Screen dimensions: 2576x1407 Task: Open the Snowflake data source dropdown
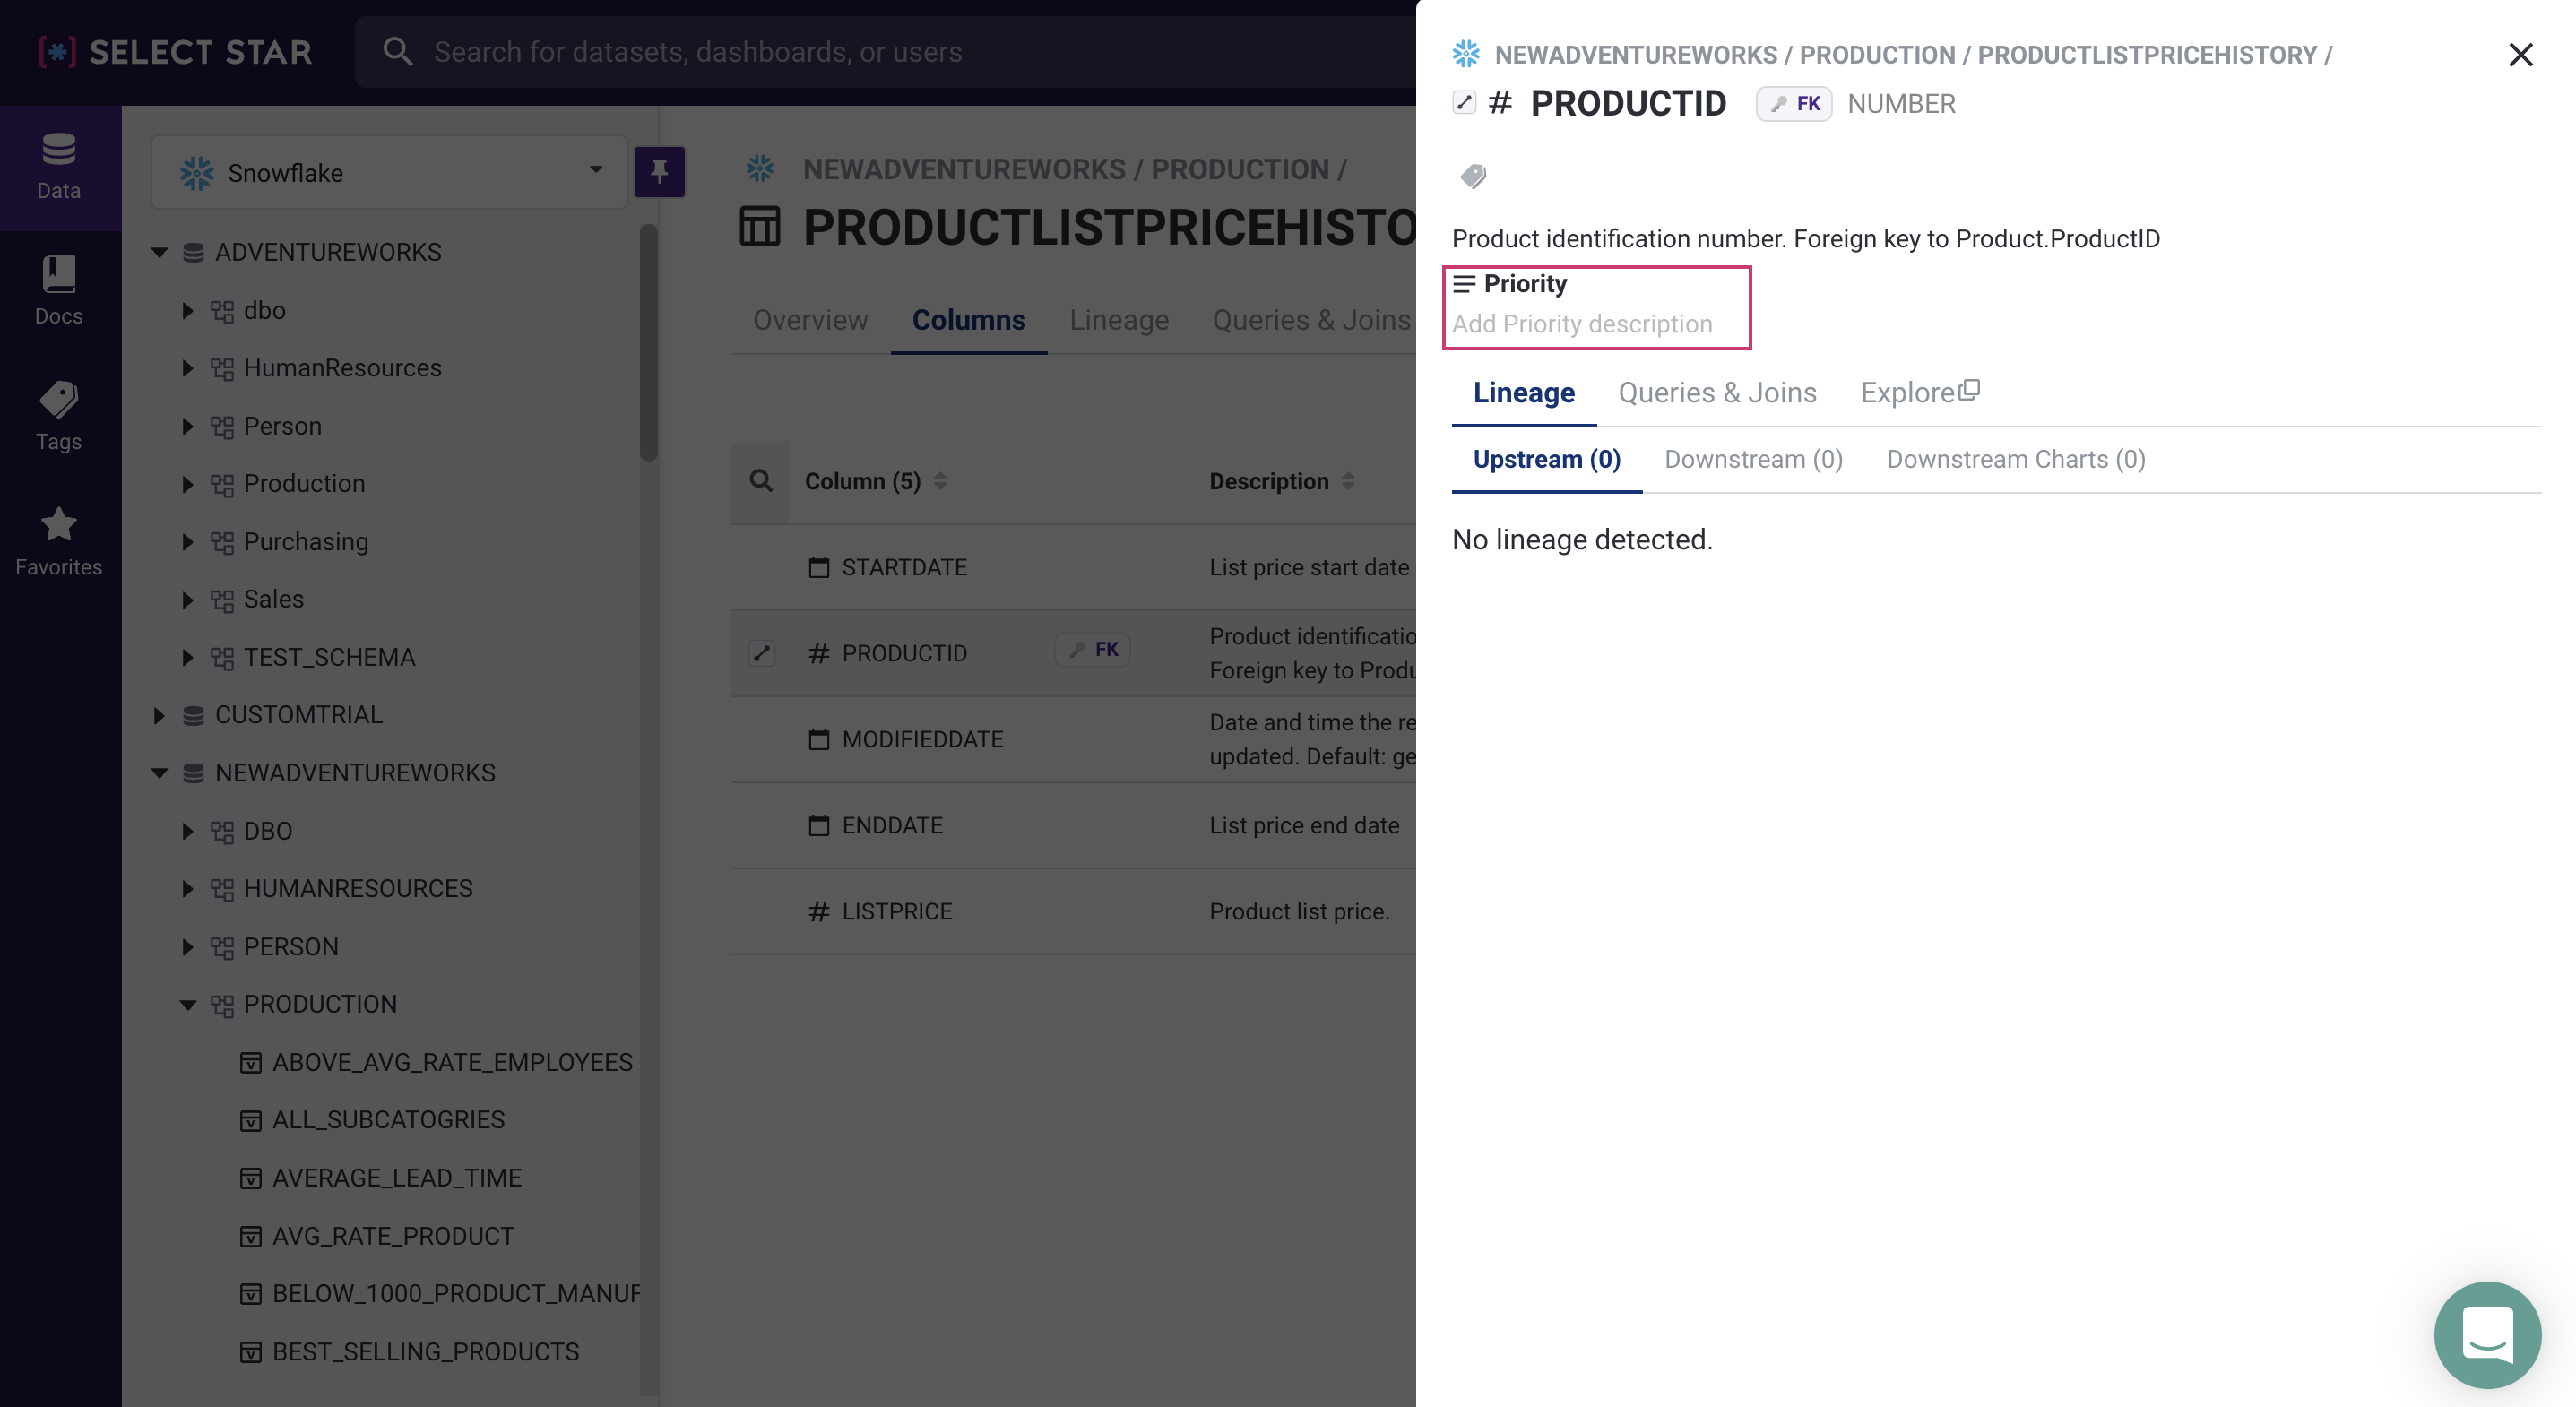tap(390, 172)
